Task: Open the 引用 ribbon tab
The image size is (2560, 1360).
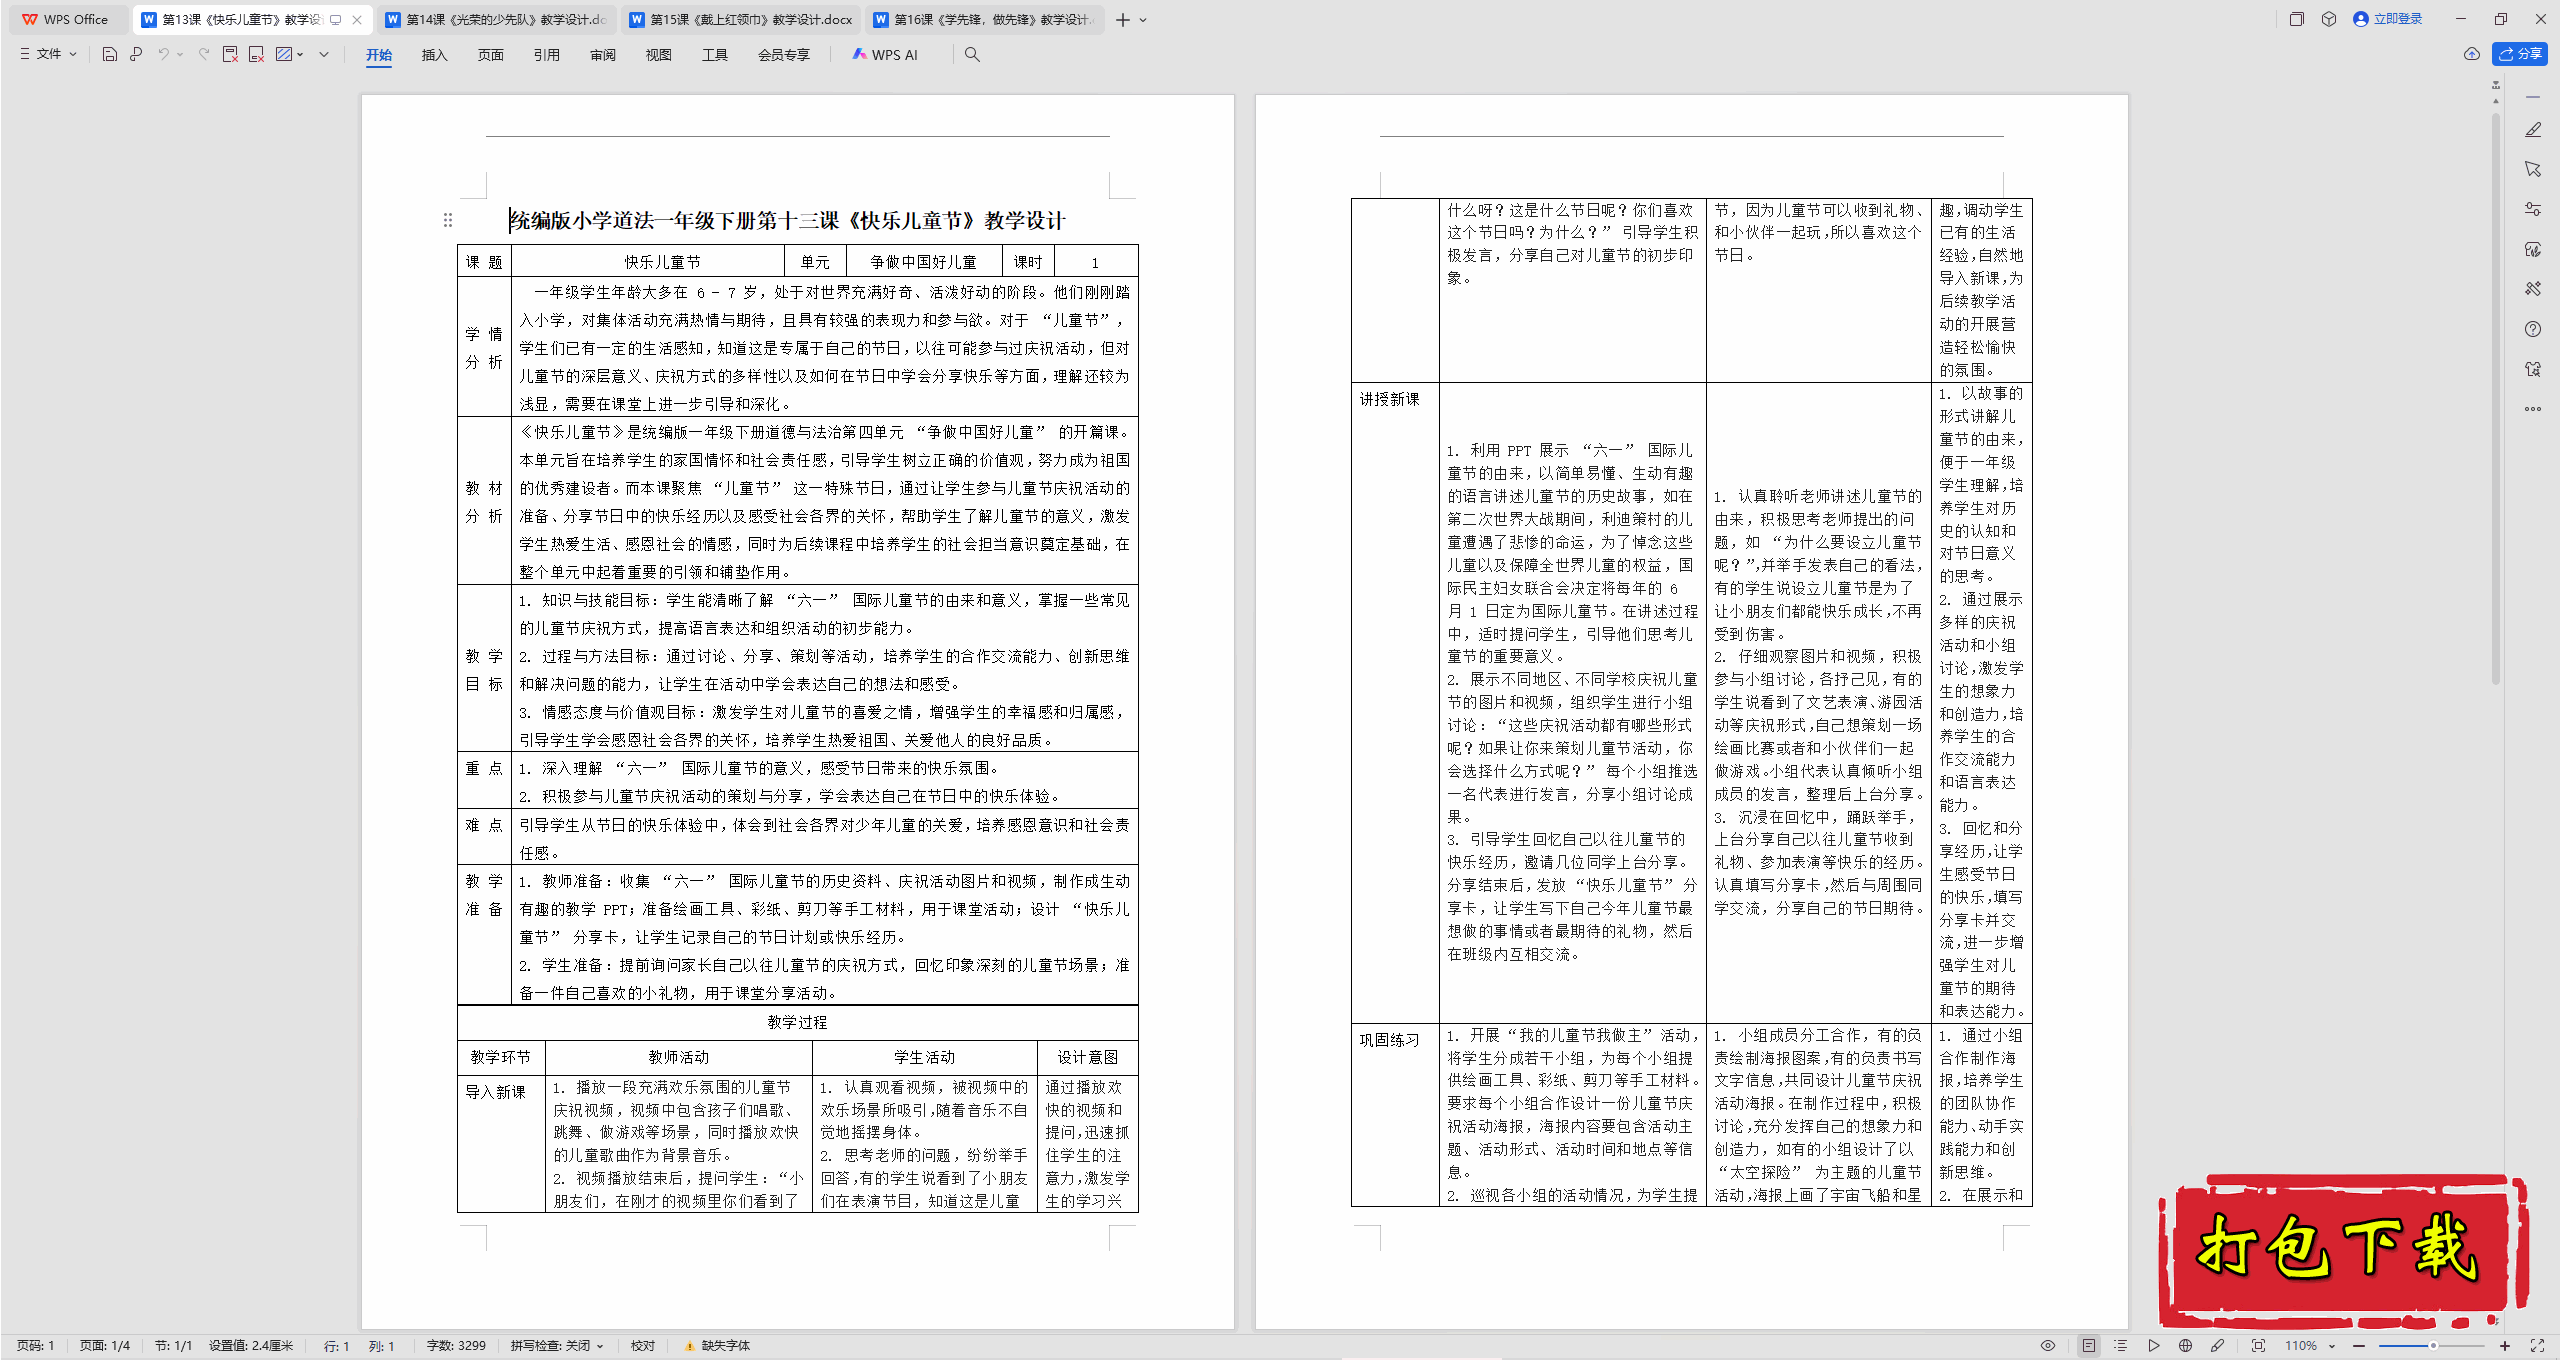Action: 547,55
